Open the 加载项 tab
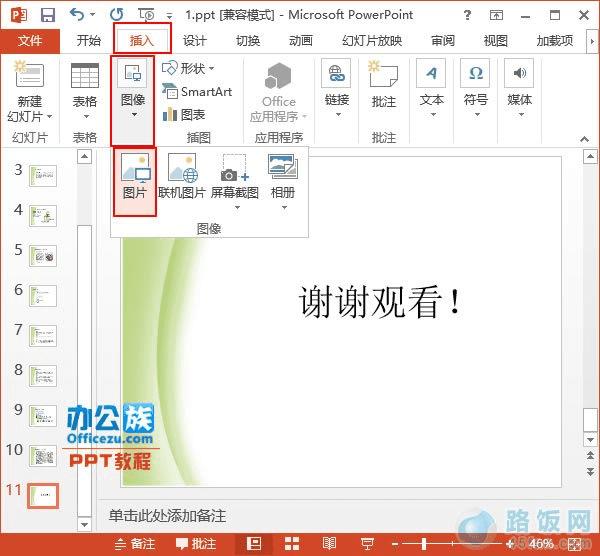 (555, 41)
